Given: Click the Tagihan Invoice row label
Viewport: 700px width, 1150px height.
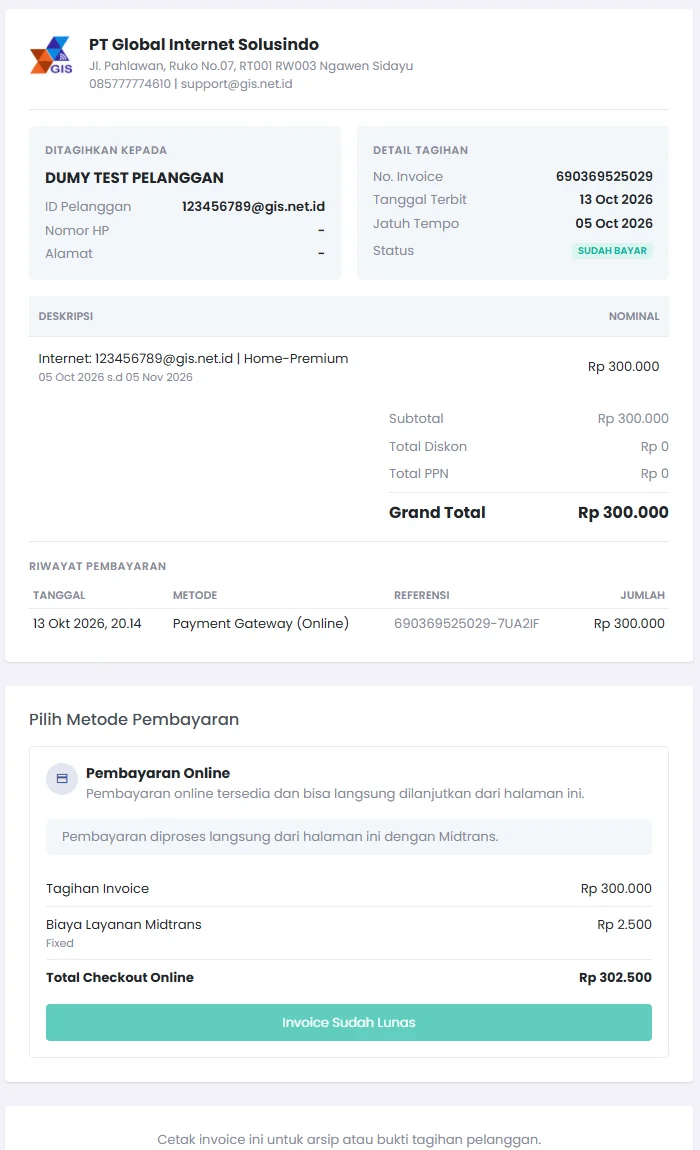Looking at the screenshot, I should tap(98, 889).
